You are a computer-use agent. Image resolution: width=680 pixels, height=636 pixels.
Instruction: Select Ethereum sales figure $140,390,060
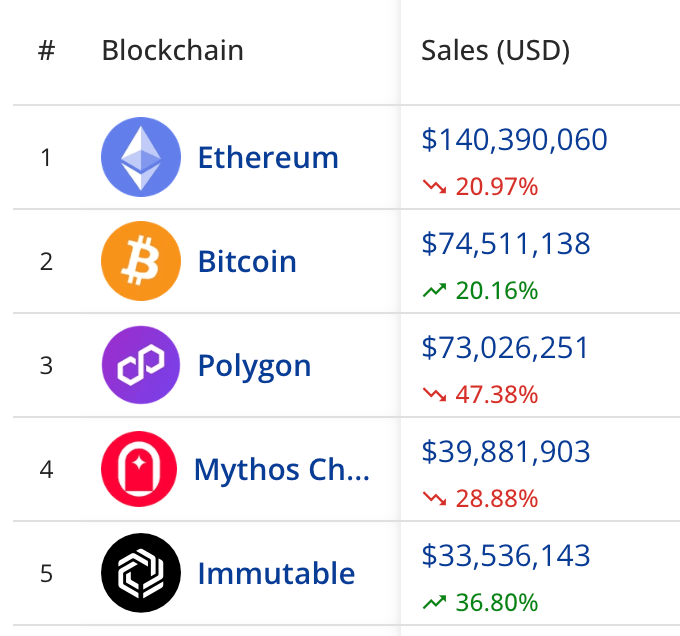click(514, 140)
